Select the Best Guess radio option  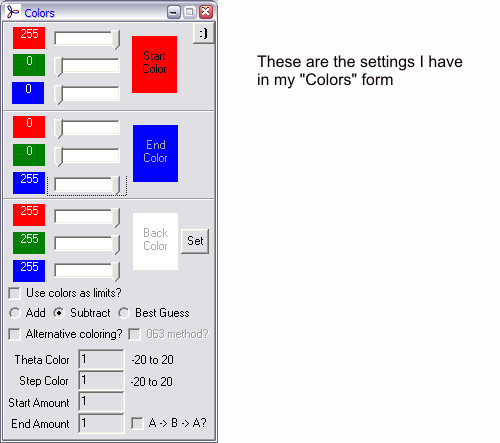click(124, 313)
